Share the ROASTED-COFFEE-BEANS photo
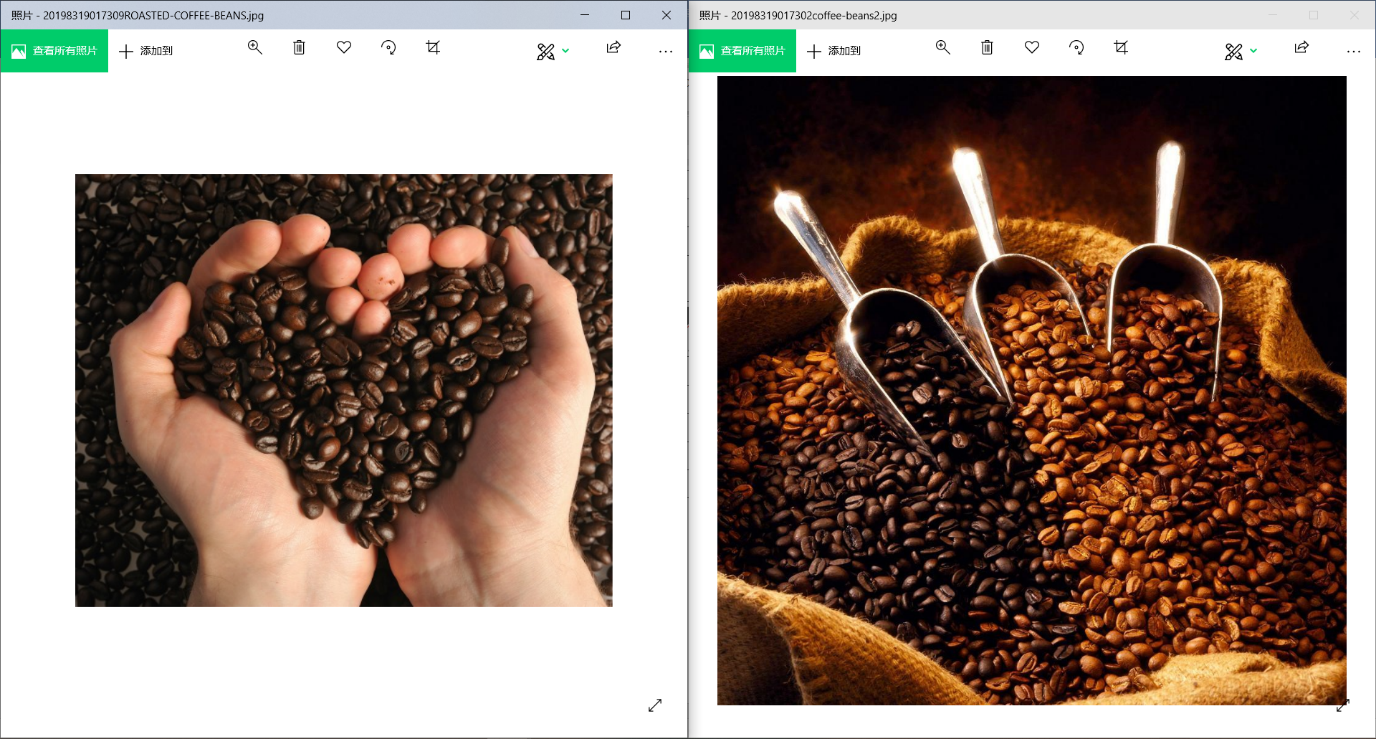The image size is (1376, 739). pos(614,47)
